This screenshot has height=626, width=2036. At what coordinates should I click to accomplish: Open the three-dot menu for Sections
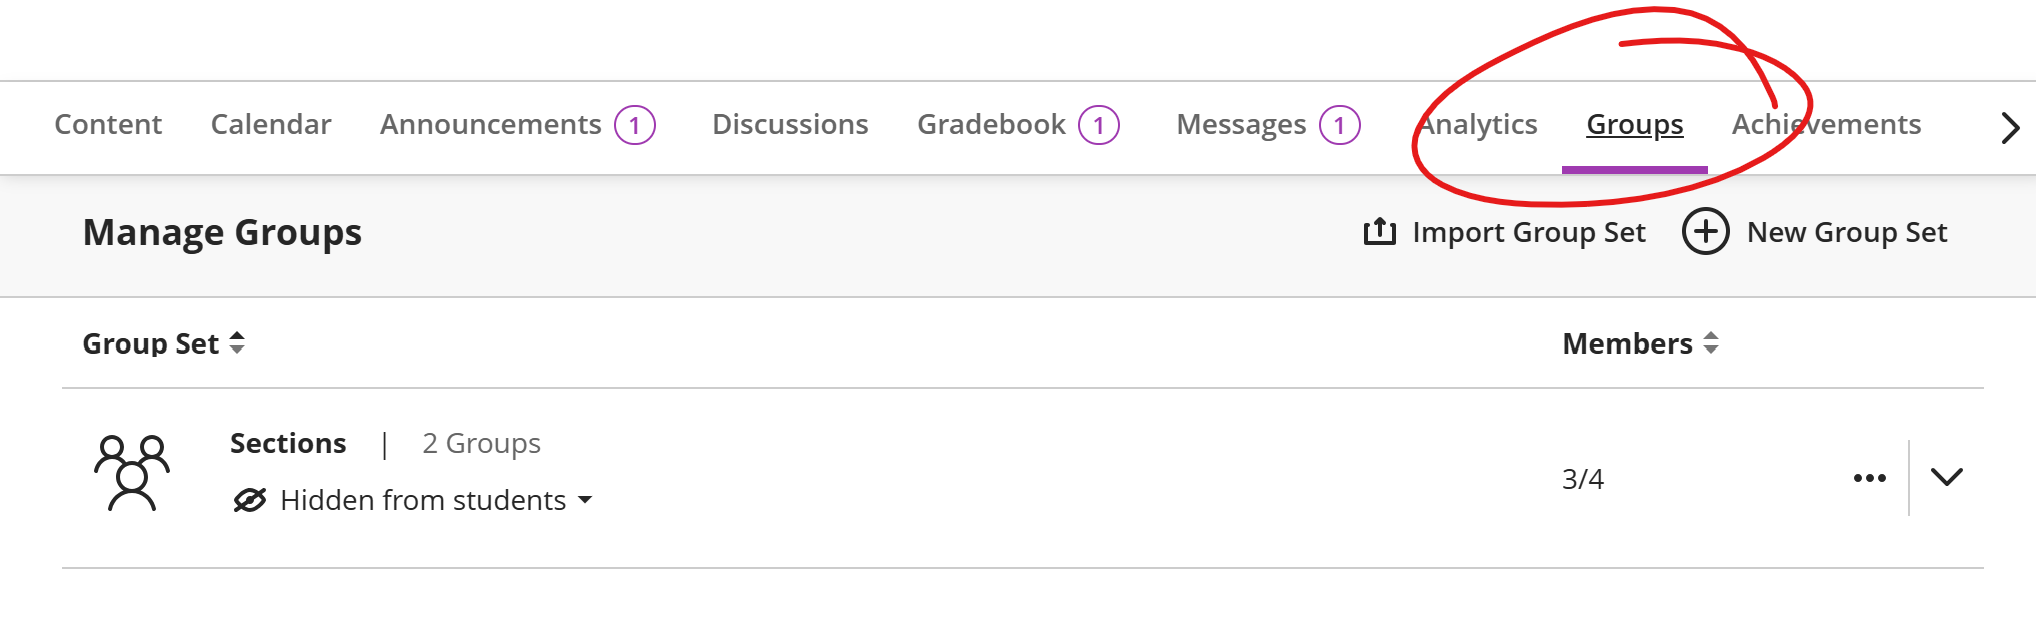(1869, 478)
